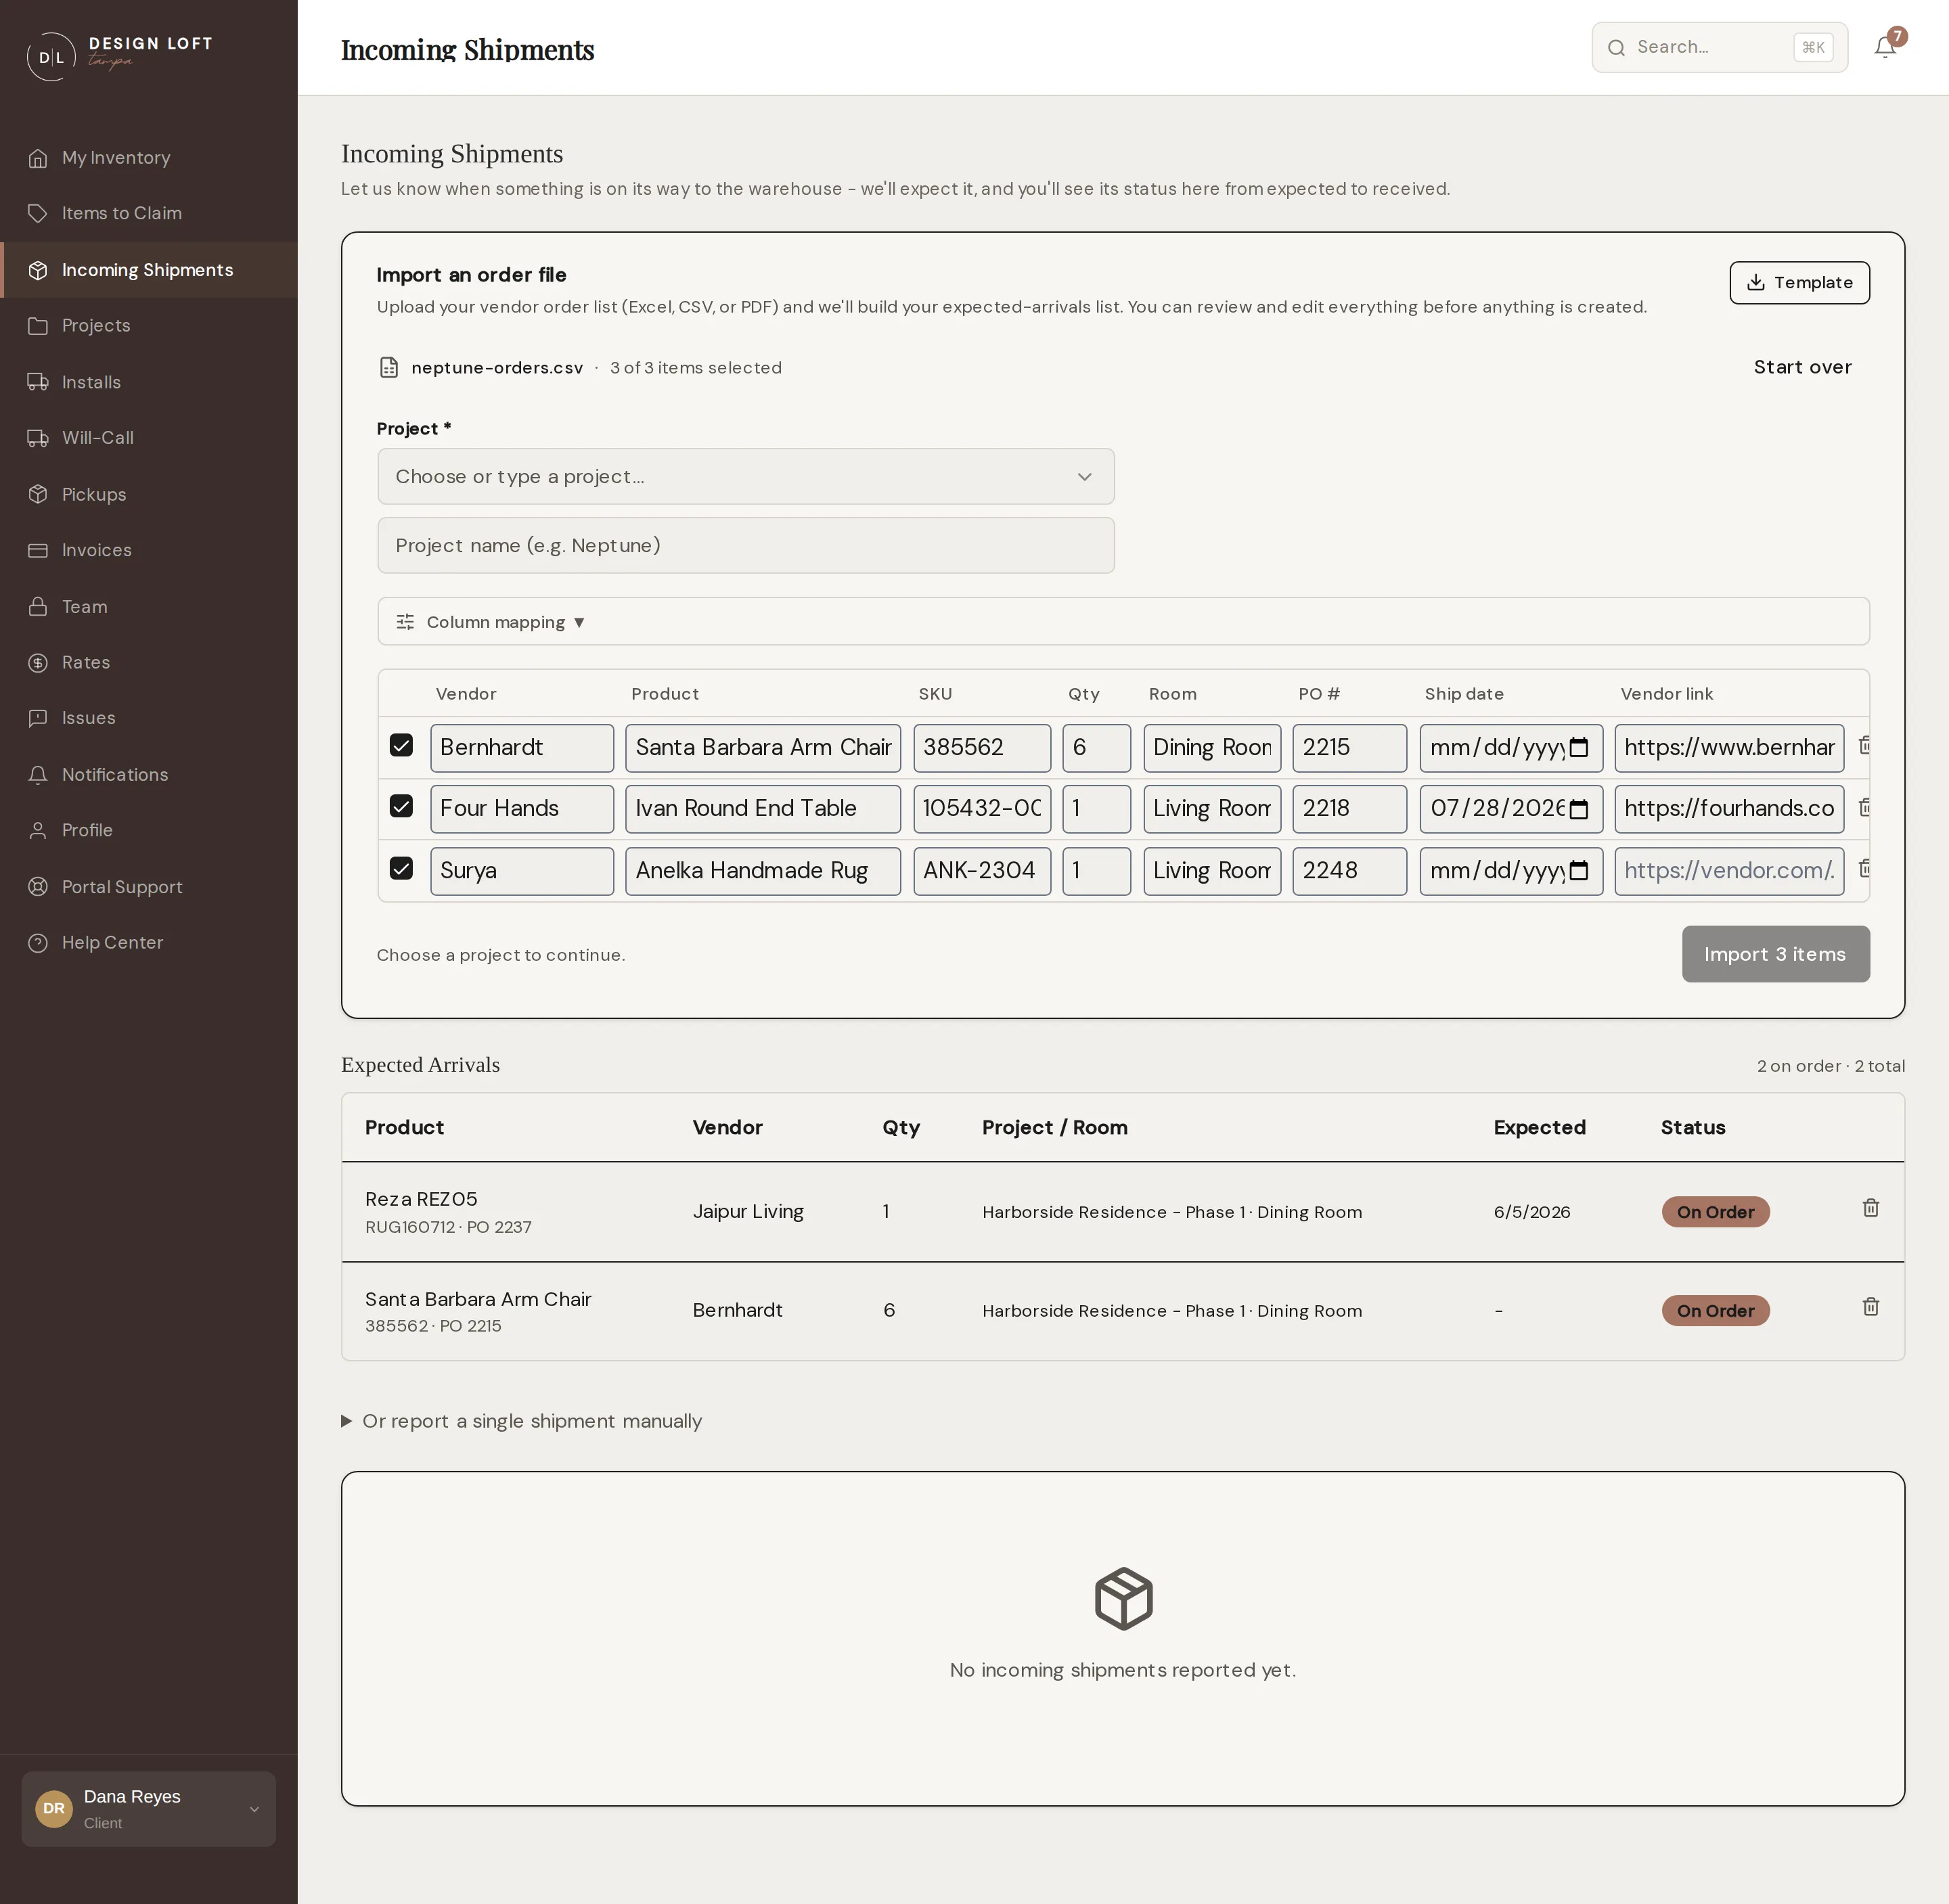1949x1904 pixels.
Task: Expand the Column mapping section
Action: [x=1123, y=622]
